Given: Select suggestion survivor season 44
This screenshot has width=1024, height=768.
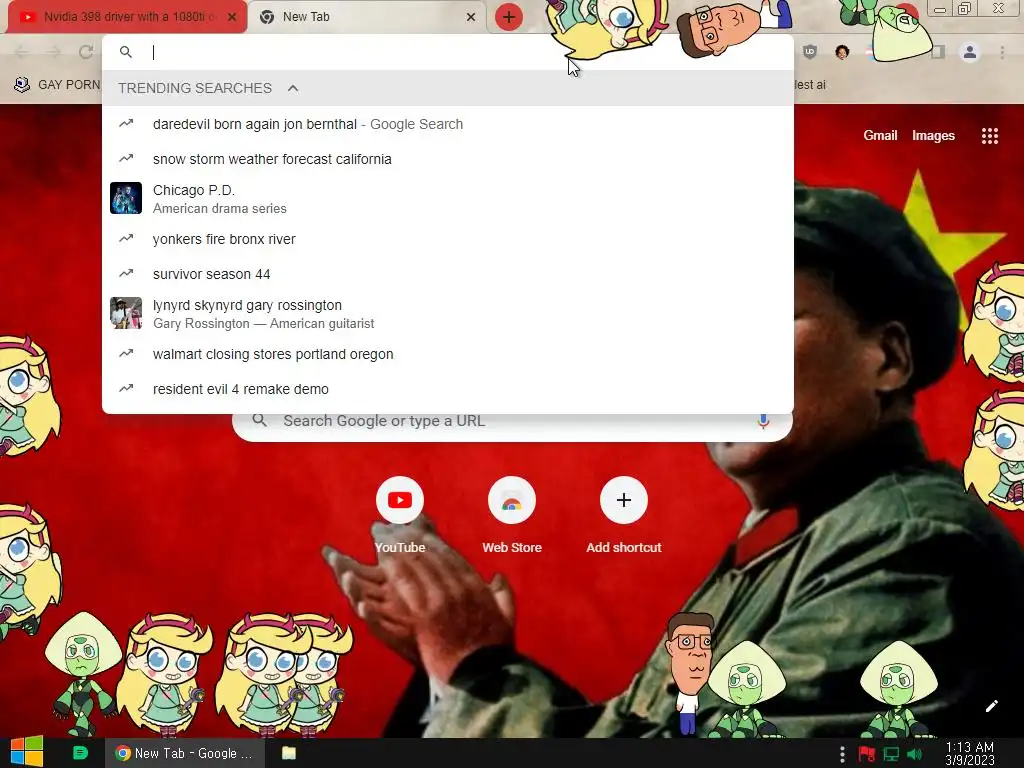Looking at the screenshot, I should pos(448,274).
